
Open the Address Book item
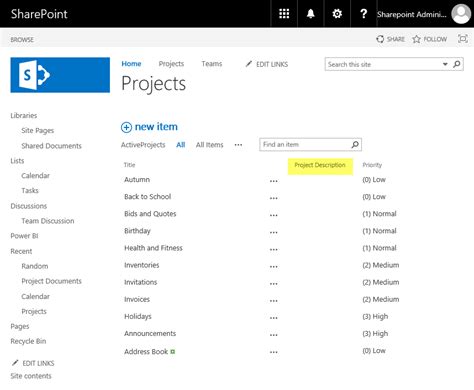click(146, 351)
